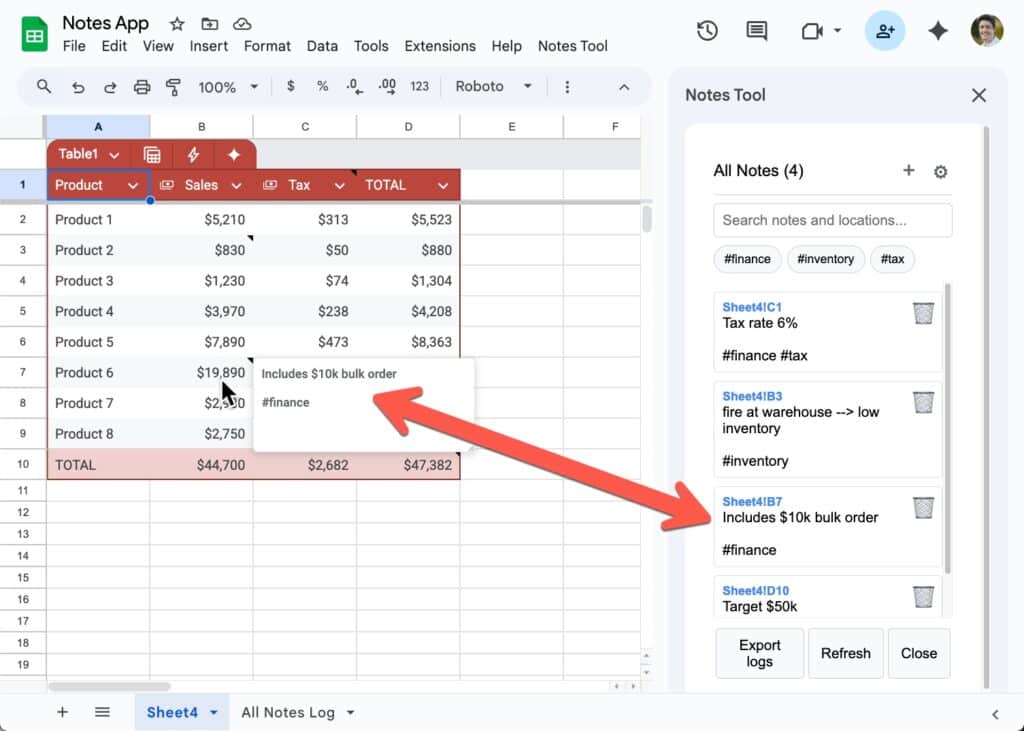Image resolution: width=1024 pixels, height=731 pixels.
Task: Click the Gemini sparkle icon in header
Action: point(938,31)
